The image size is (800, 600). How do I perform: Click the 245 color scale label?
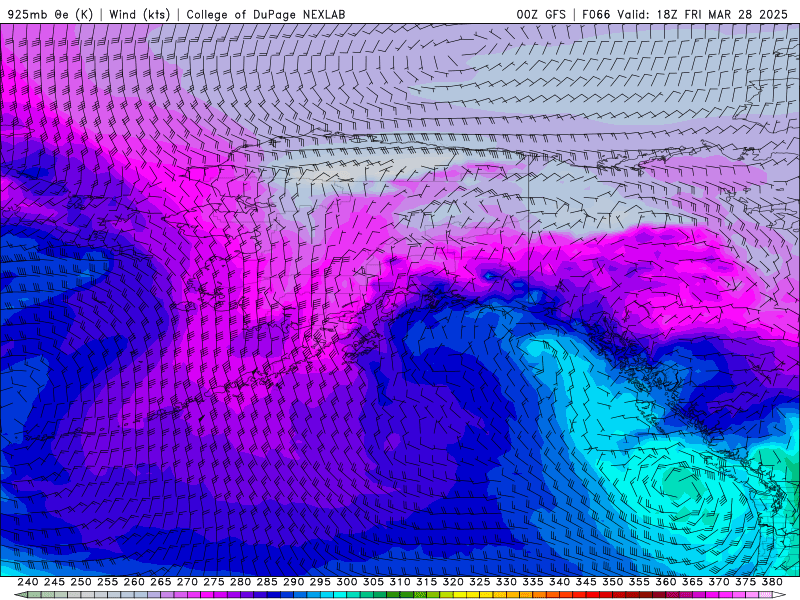54,582
